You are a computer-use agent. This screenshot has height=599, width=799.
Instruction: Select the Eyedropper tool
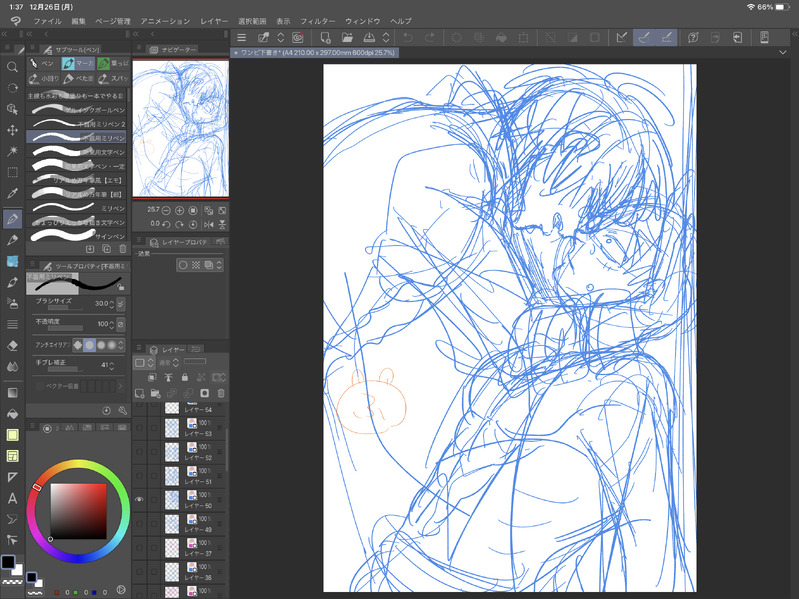tap(12, 193)
